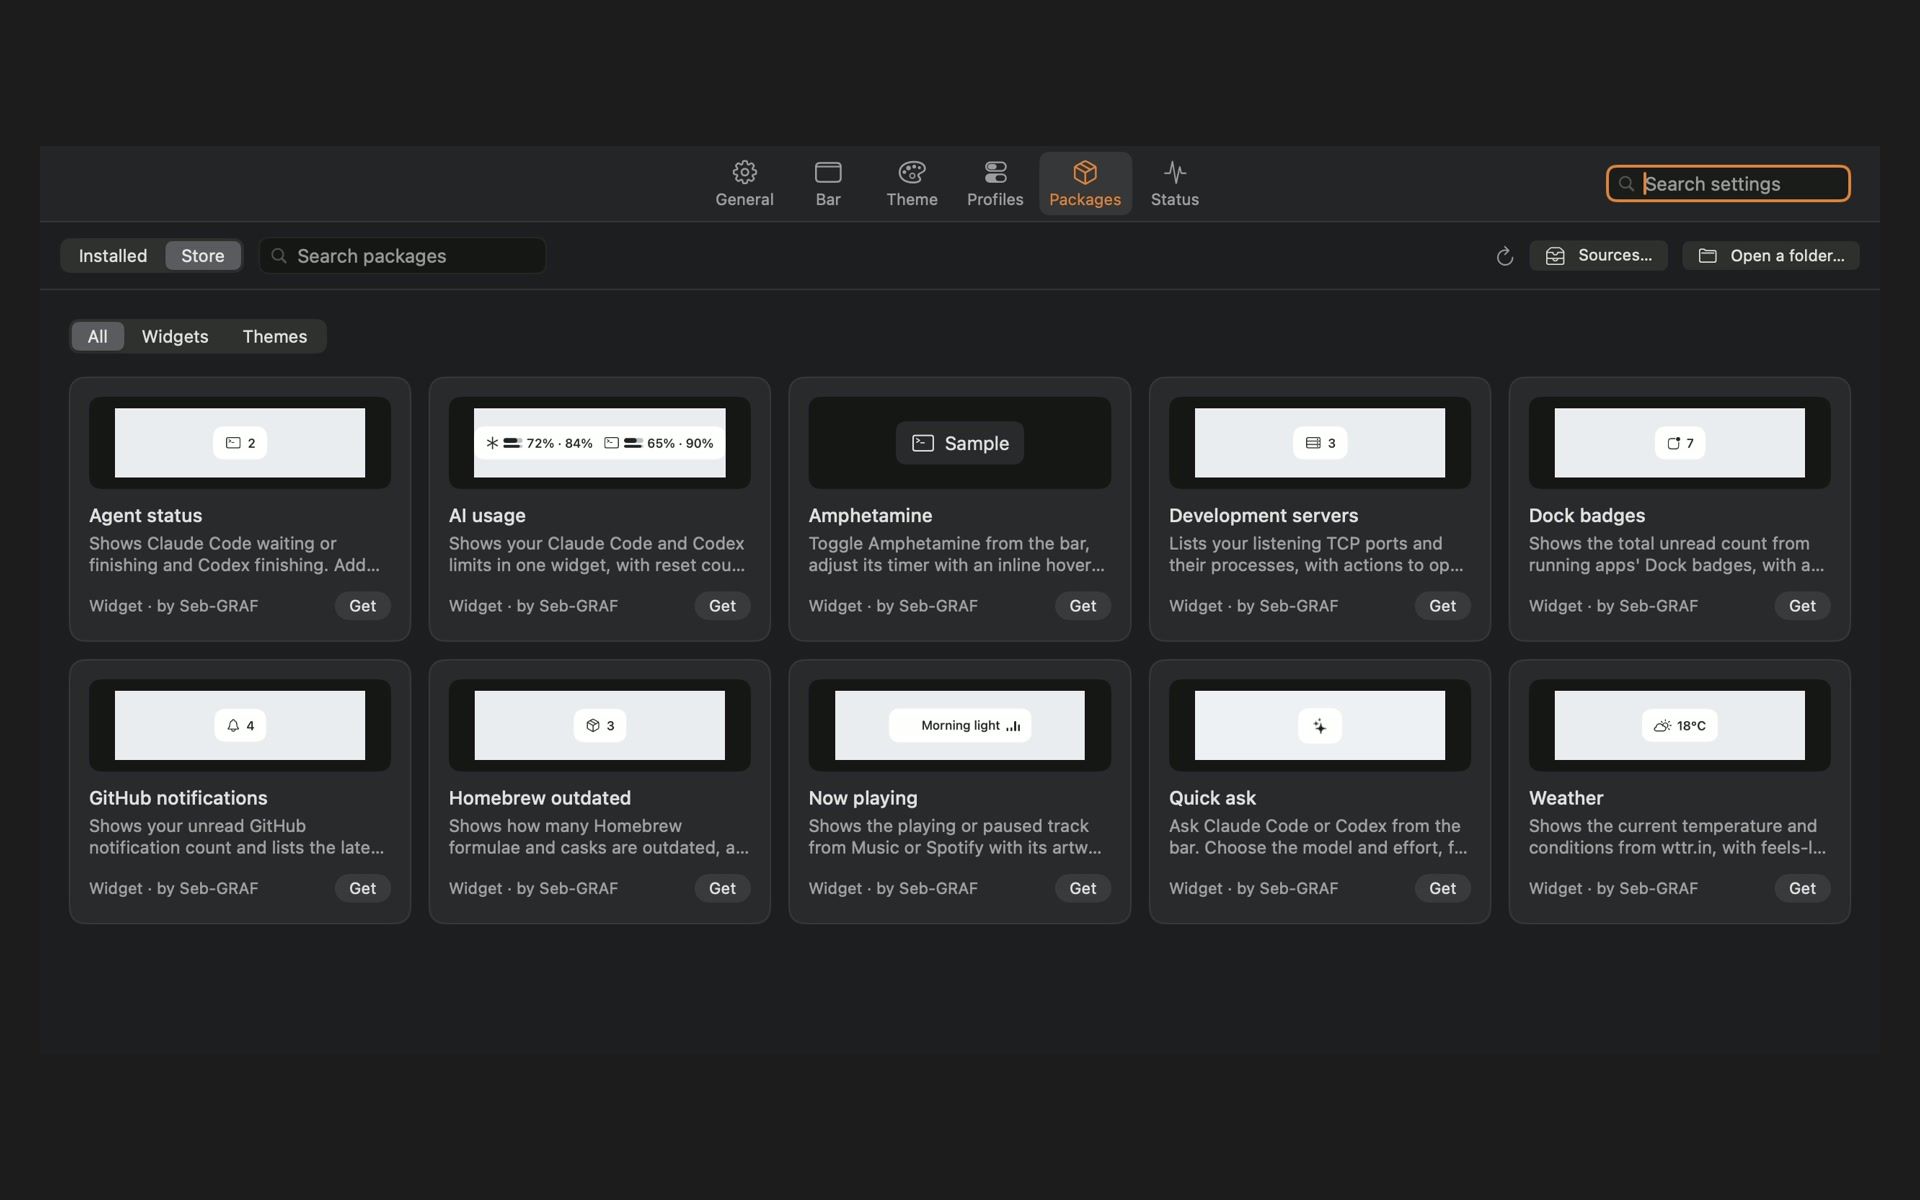Get the Development servers widget
The image size is (1920, 1200).
pos(1442,606)
